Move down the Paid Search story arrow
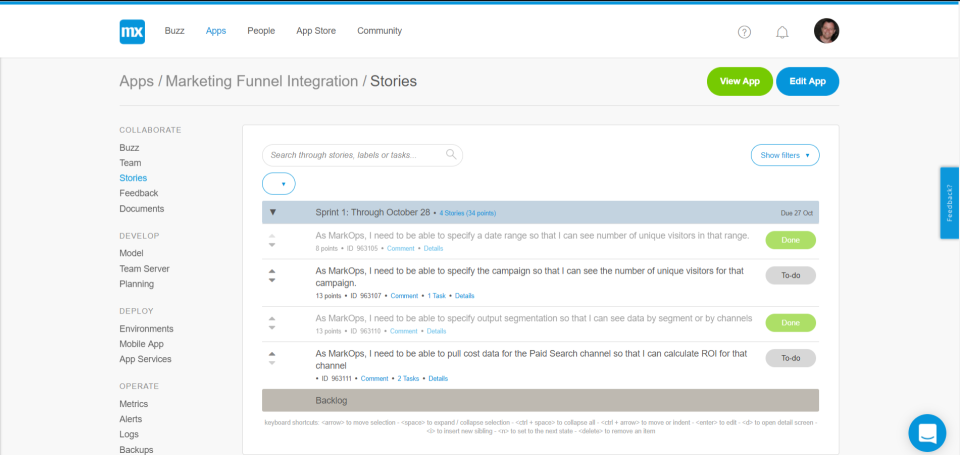Screen dimensions: 960x455 click(x=272, y=362)
